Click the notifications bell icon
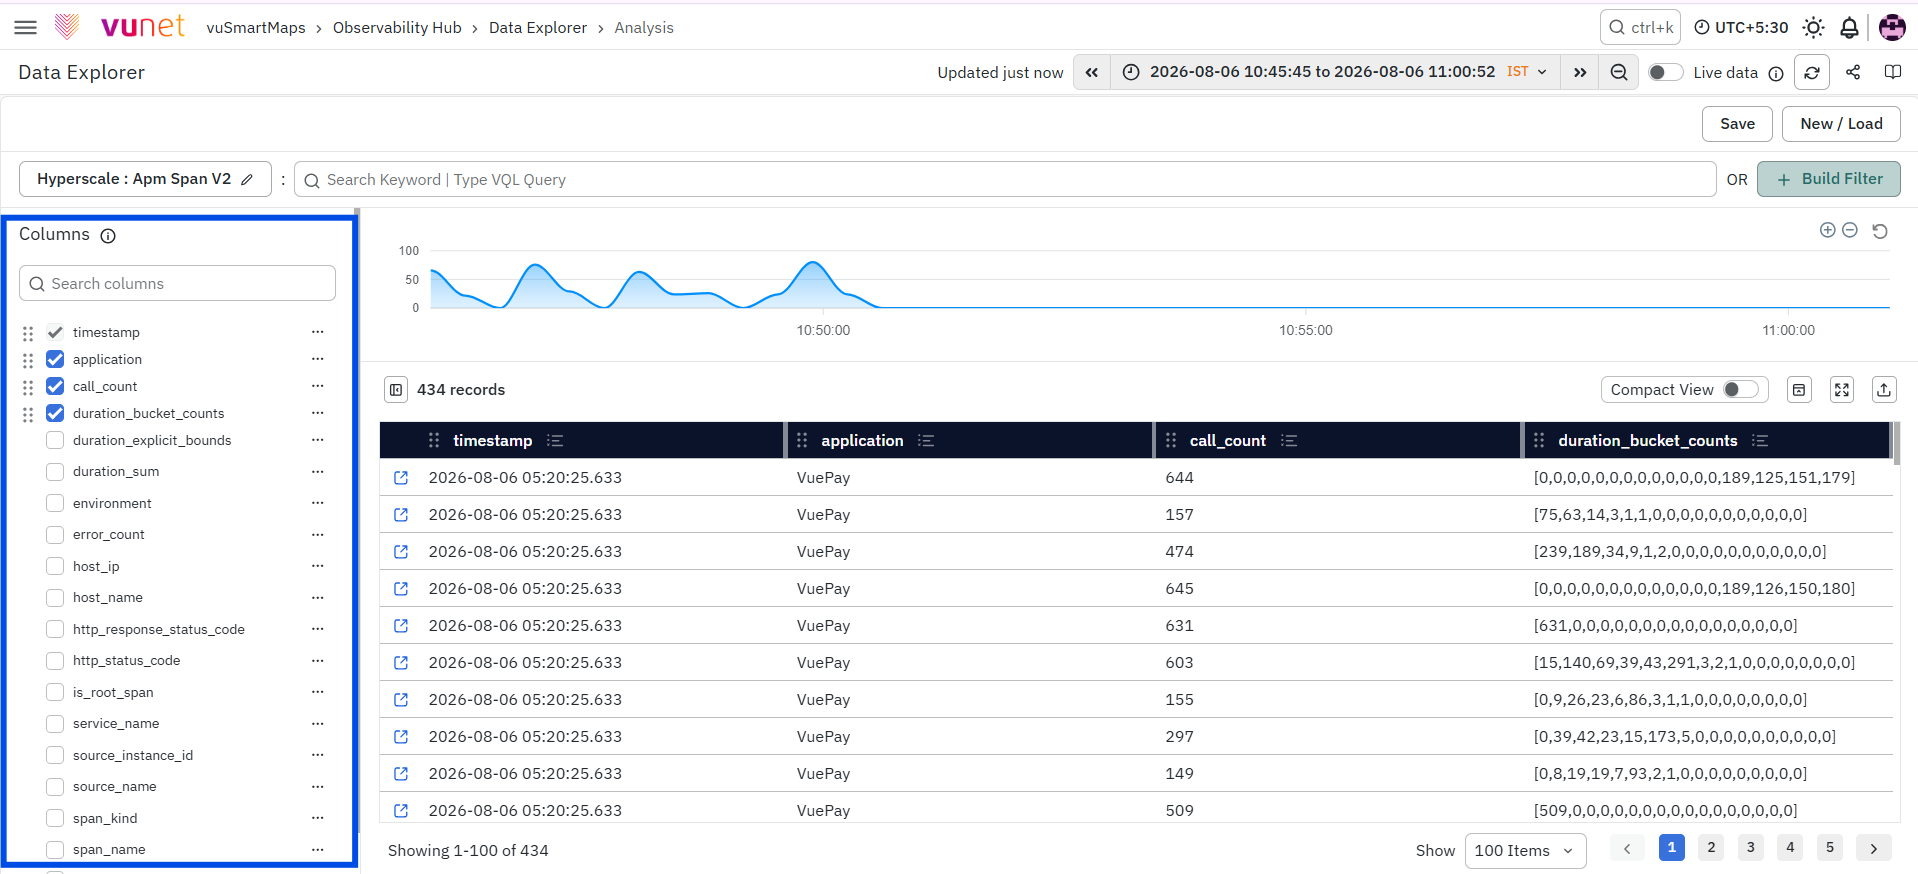 tap(1849, 28)
